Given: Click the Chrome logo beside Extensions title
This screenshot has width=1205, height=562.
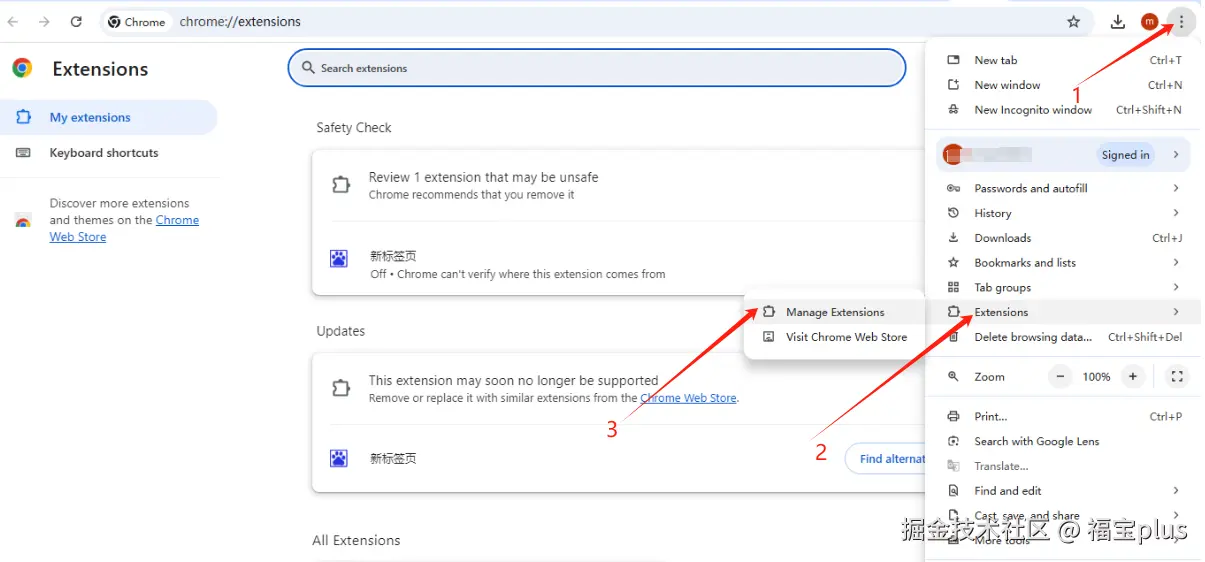Looking at the screenshot, I should point(22,68).
